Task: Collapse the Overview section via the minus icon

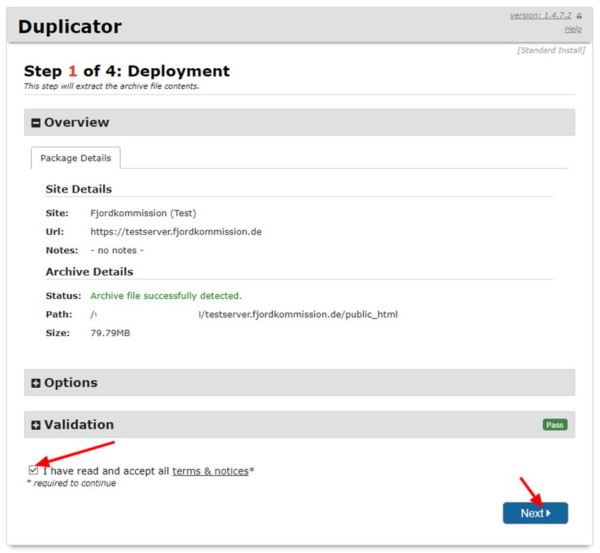Action: coord(36,123)
